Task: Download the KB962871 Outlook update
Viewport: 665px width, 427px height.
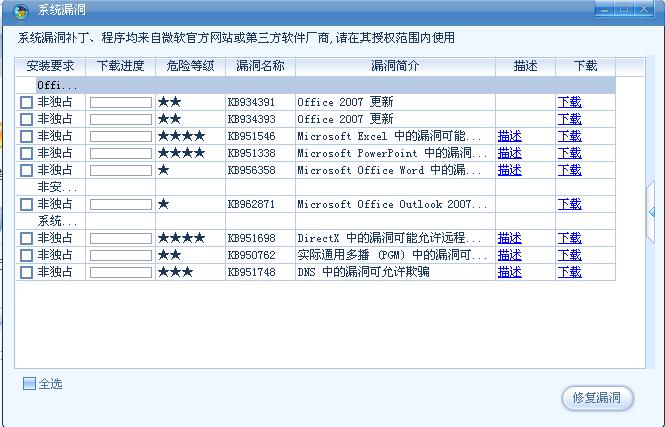Action: pyautogui.click(x=569, y=204)
